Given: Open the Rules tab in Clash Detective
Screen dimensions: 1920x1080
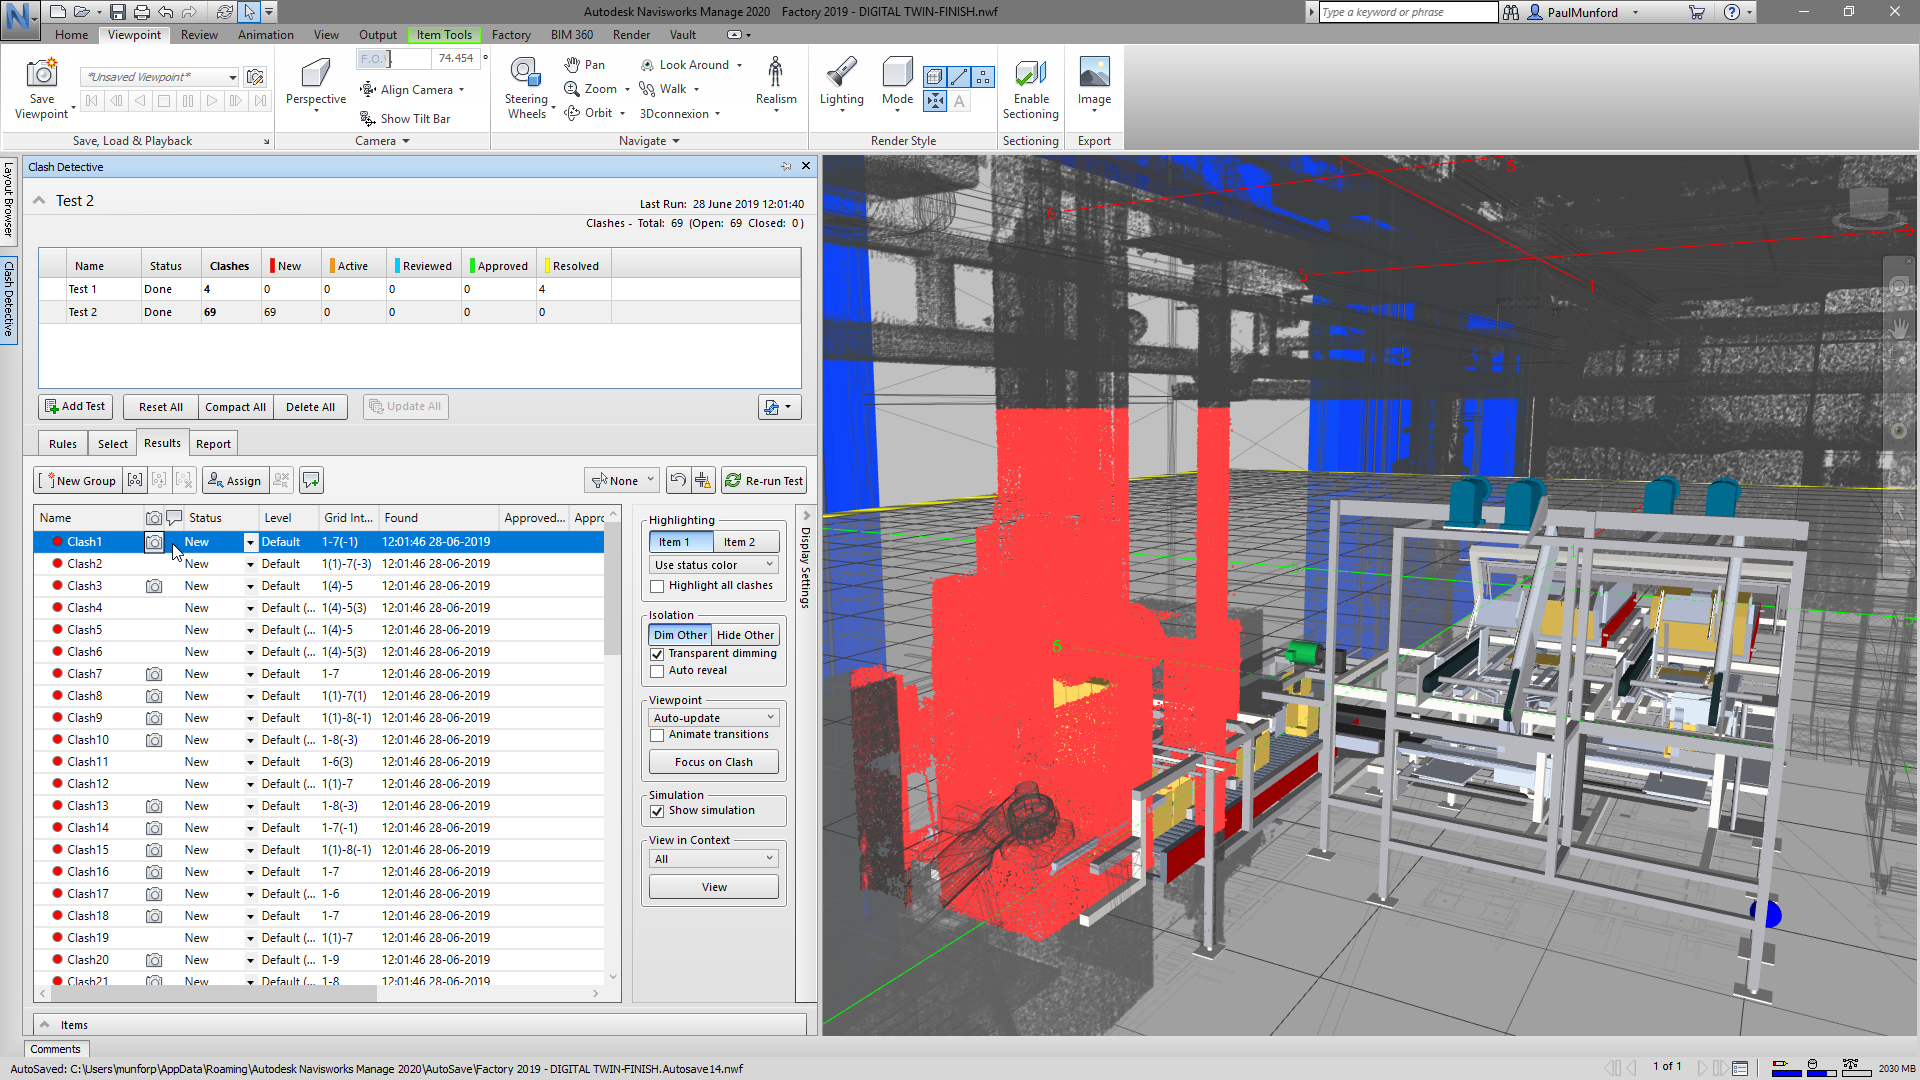Looking at the screenshot, I should click(62, 444).
